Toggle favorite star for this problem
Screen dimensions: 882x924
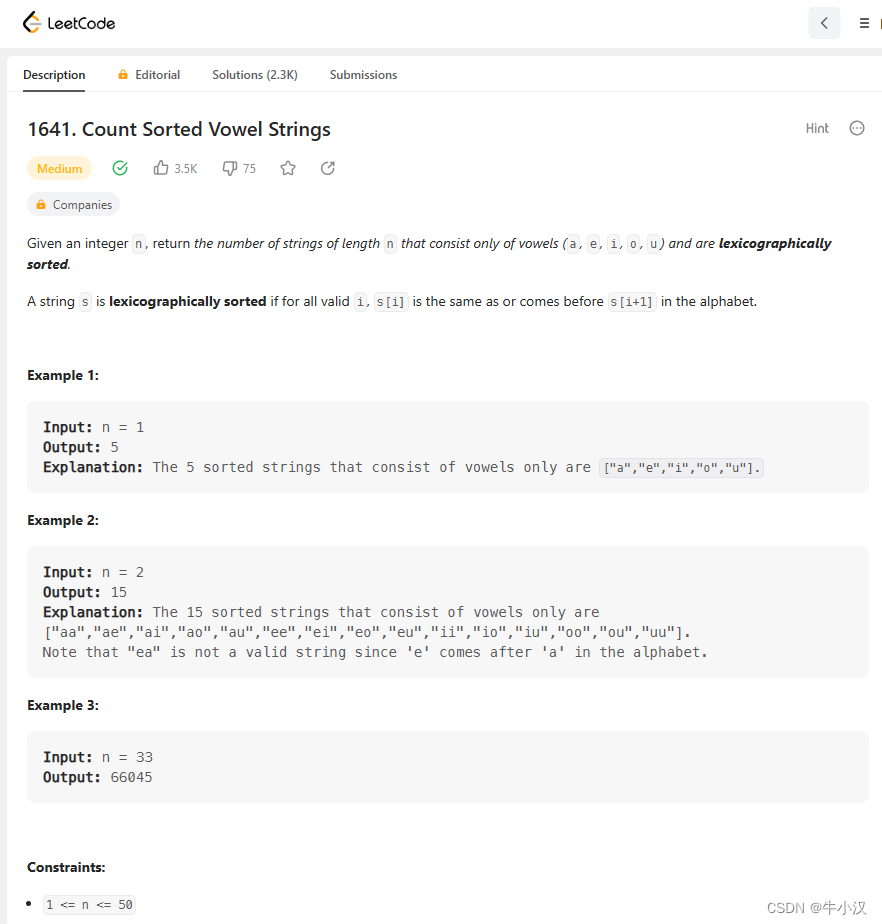click(287, 168)
